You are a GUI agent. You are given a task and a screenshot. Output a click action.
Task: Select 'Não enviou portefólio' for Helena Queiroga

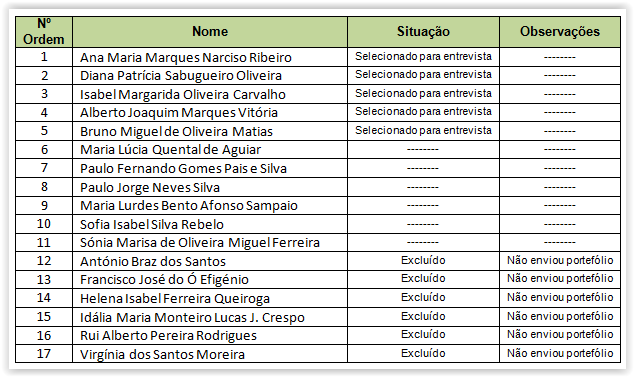point(560,297)
